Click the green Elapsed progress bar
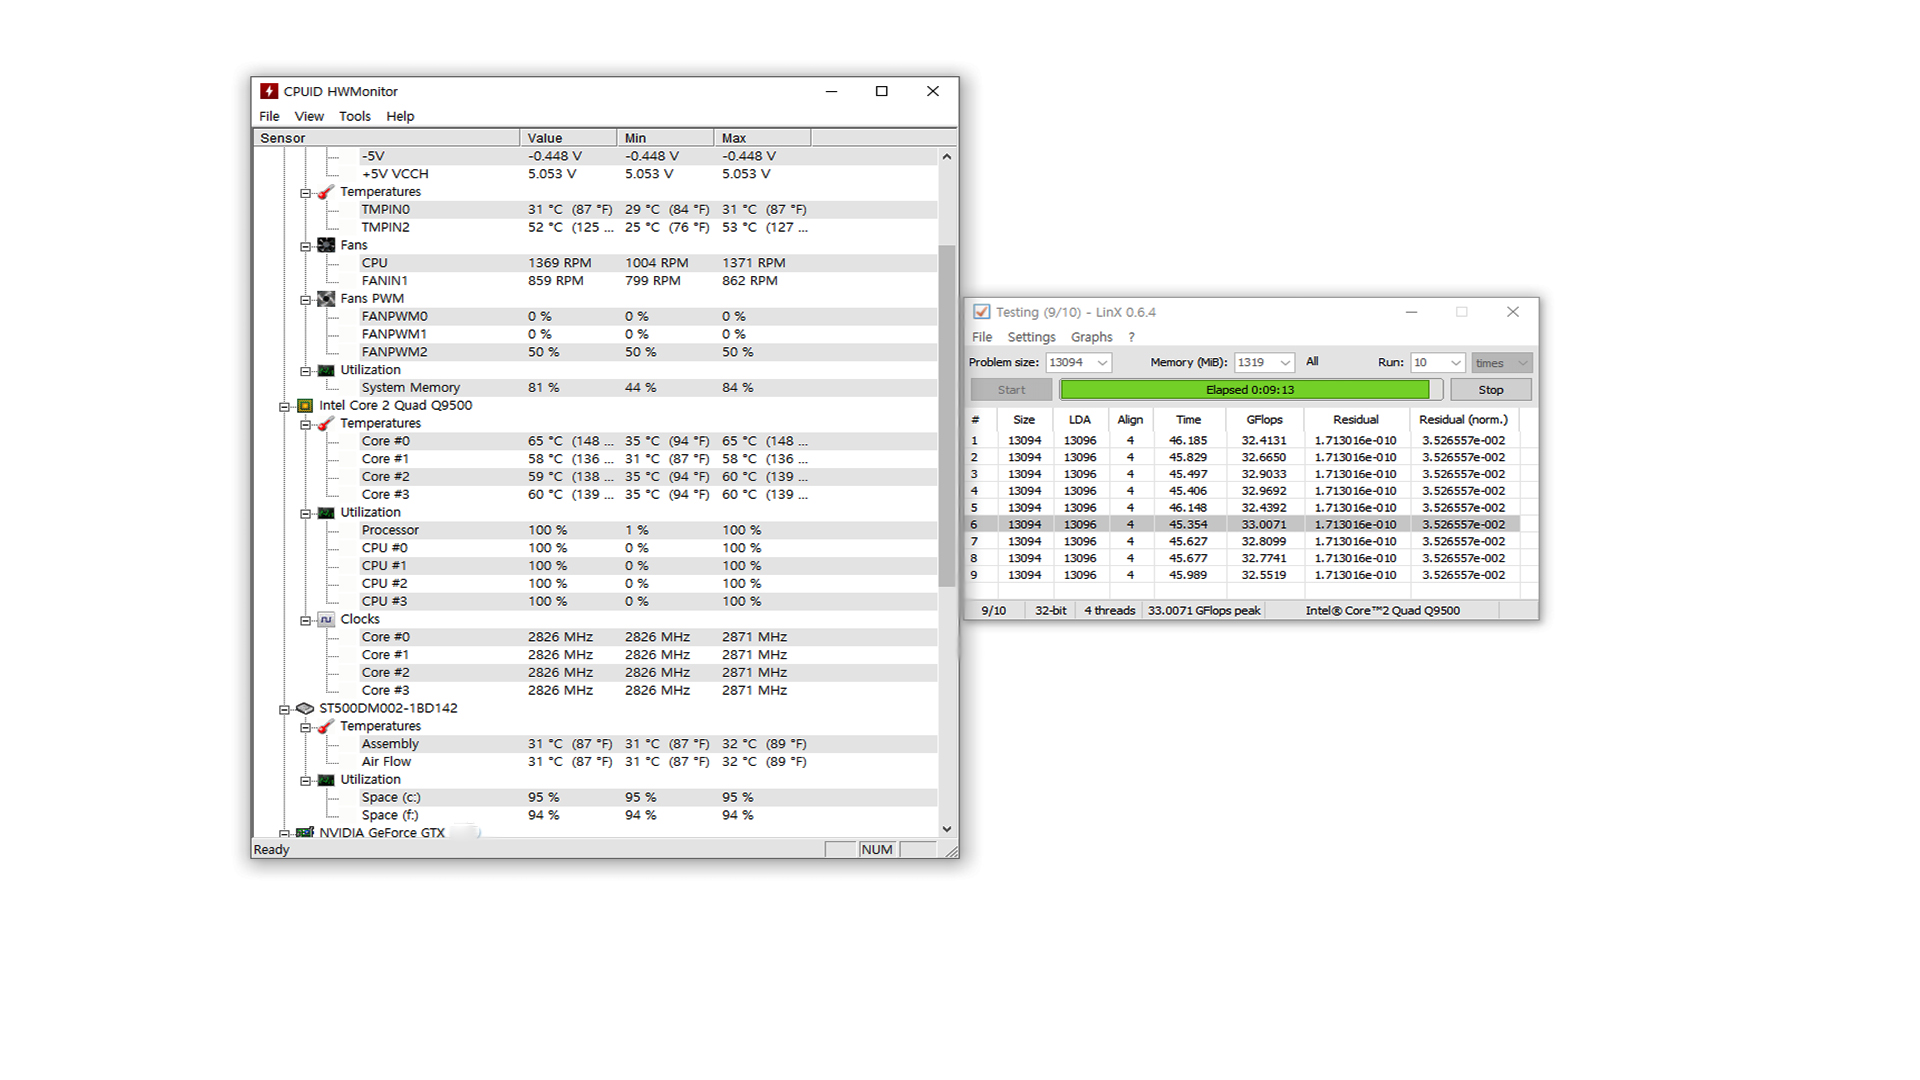The height and width of the screenshot is (1080, 1920). click(1245, 390)
